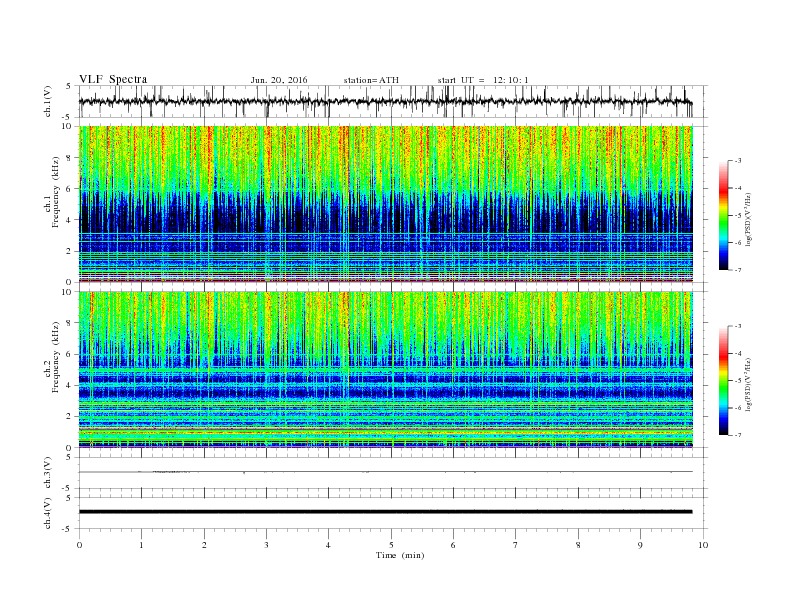
Task: Click the "Time (min)" x-axis title
Action: [400, 555]
